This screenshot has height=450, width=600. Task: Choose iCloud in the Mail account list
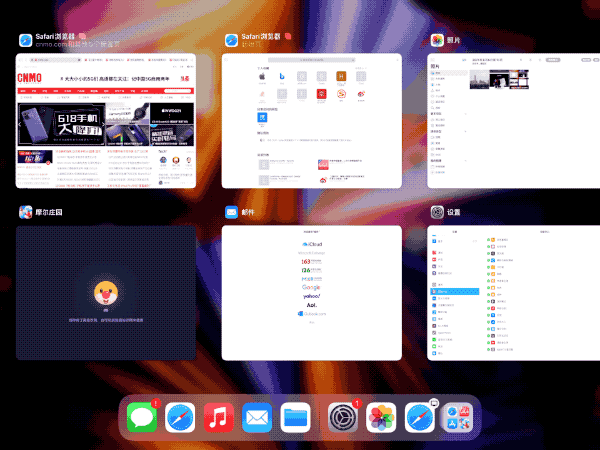311,245
